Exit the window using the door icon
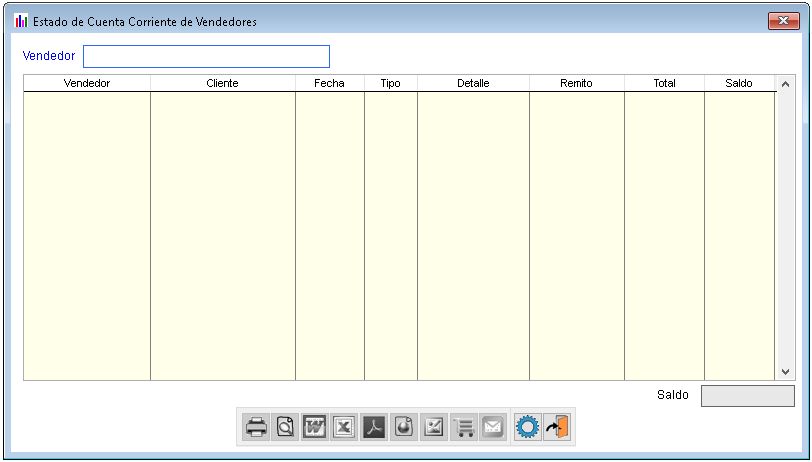Screen dimensions: 812x462 pyautogui.click(x=558, y=427)
